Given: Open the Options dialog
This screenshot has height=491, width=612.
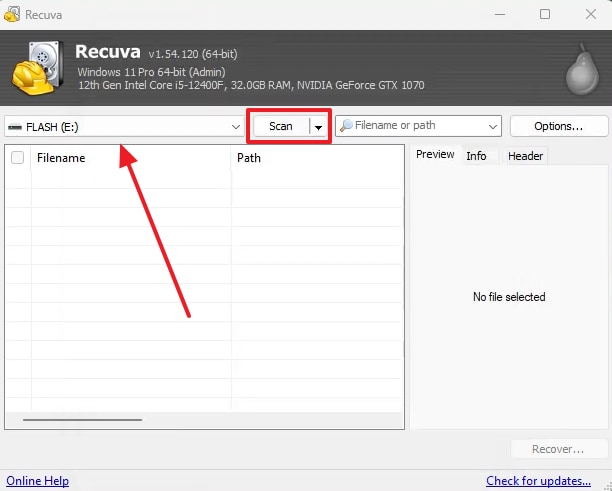Looking at the screenshot, I should 559,126.
